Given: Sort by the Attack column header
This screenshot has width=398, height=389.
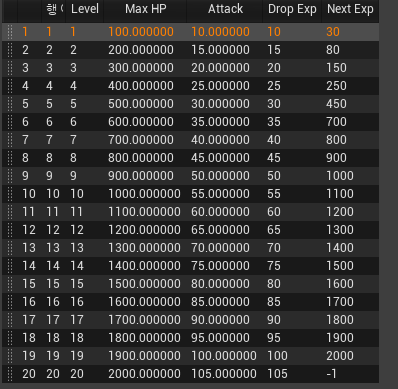Looking at the screenshot, I should pyautogui.click(x=225, y=9).
